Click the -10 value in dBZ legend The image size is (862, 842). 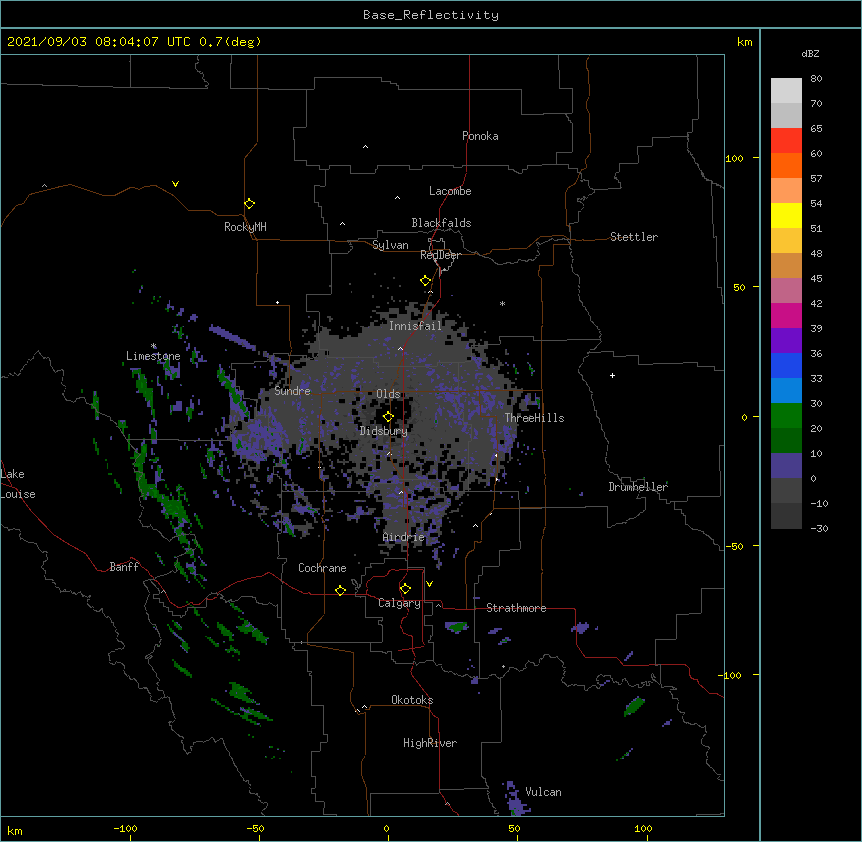[819, 503]
